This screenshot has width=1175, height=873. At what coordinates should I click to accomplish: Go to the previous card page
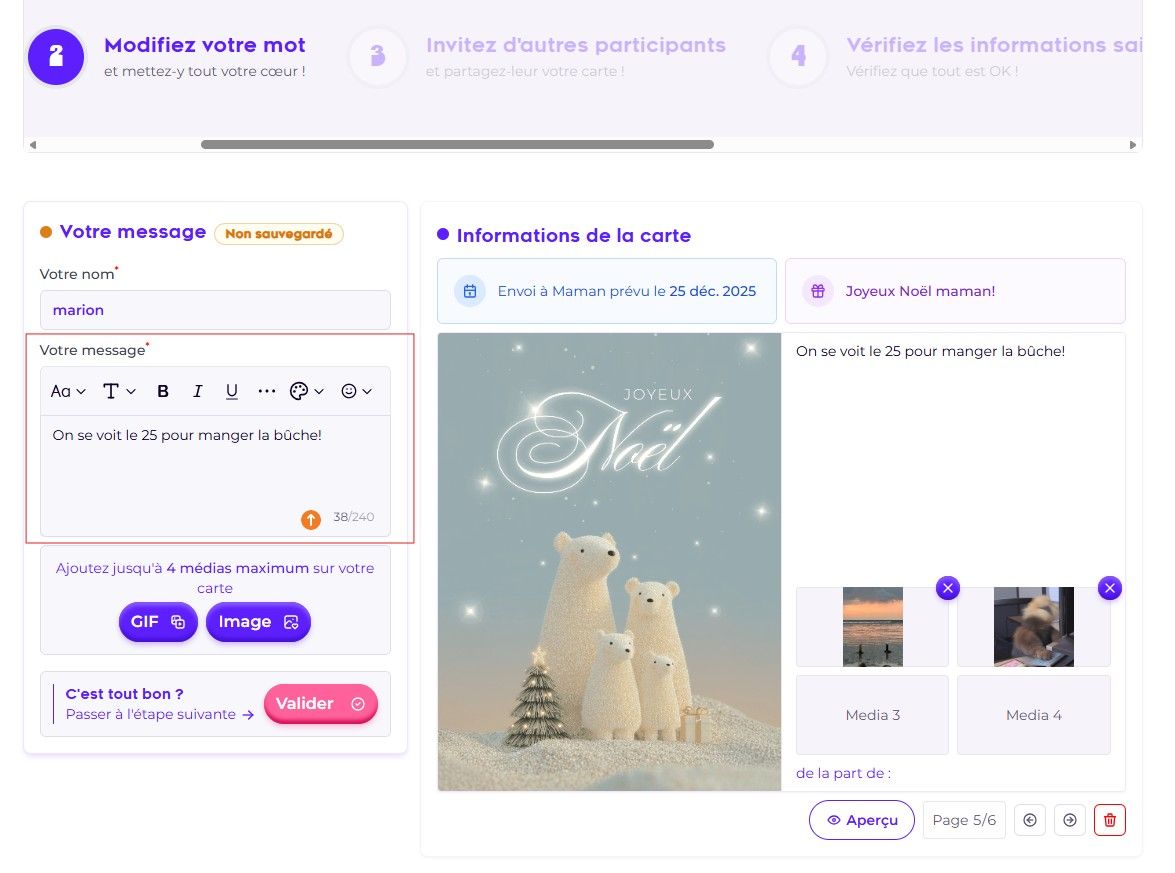[x=1030, y=820]
